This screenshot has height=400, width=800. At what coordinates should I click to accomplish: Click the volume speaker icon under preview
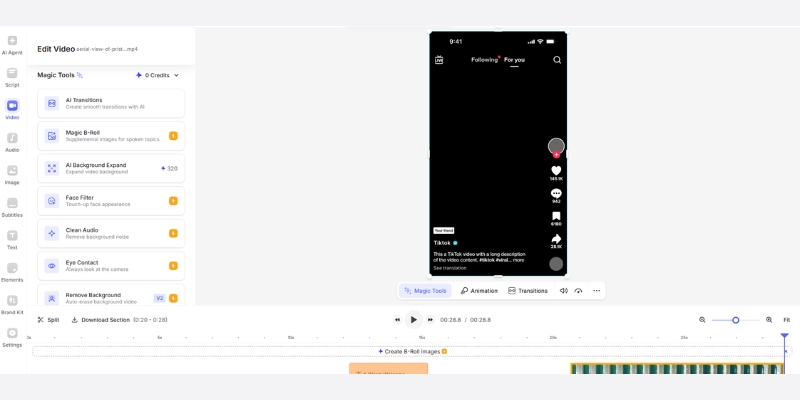point(564,291)
